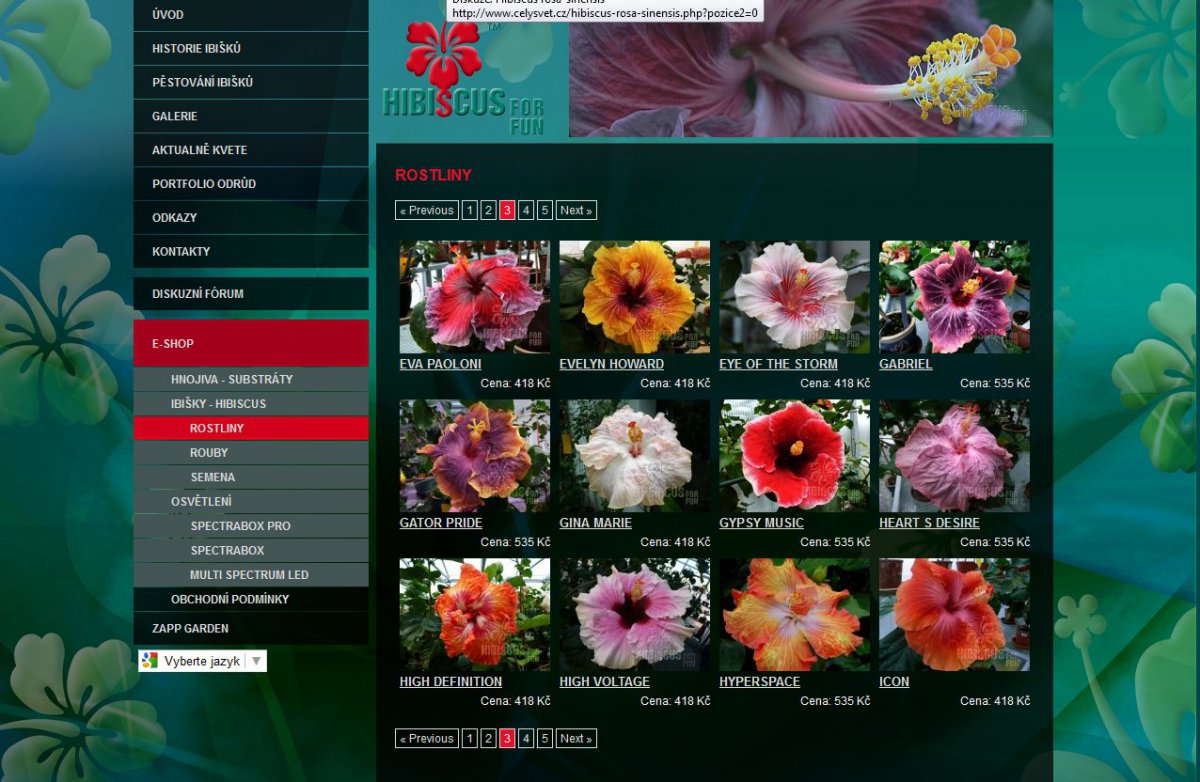Open the Eva Paoloni flower thumbnail
The height and width of the screenshot is (782, 1200).
[475, 296]
